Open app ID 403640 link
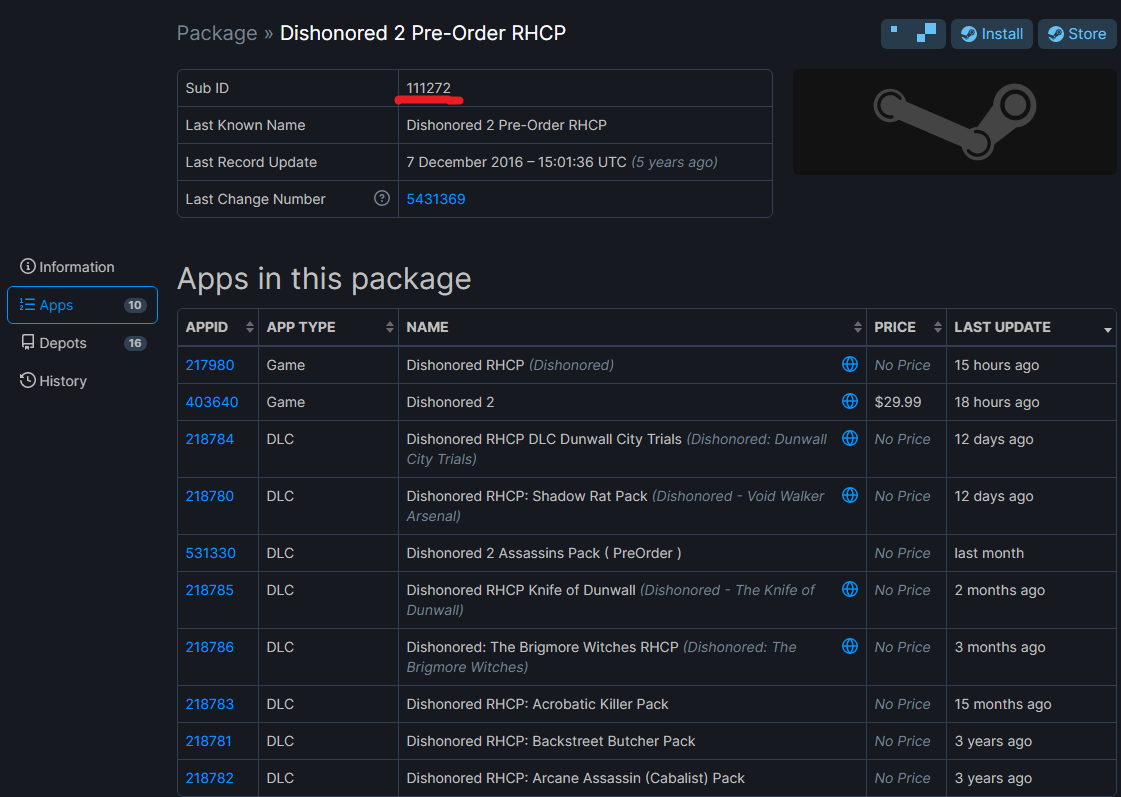The height and width of the screenshot is (797, 1121). click(212, 402)
